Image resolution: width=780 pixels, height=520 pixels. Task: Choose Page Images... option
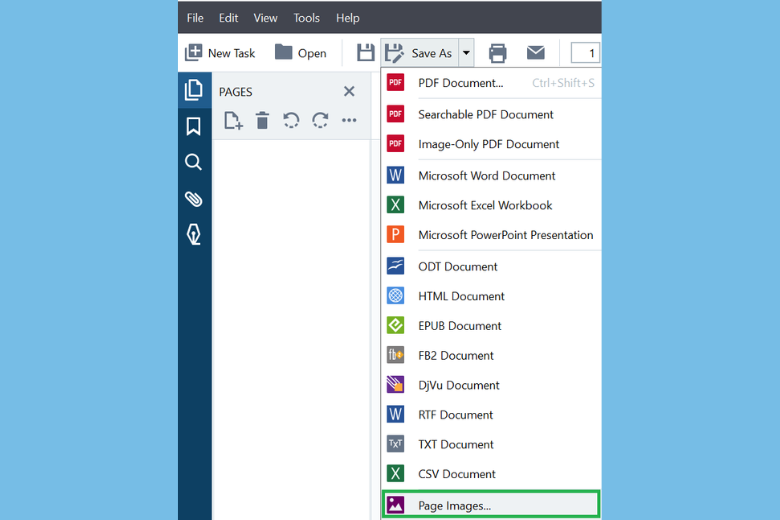[491, 505]
